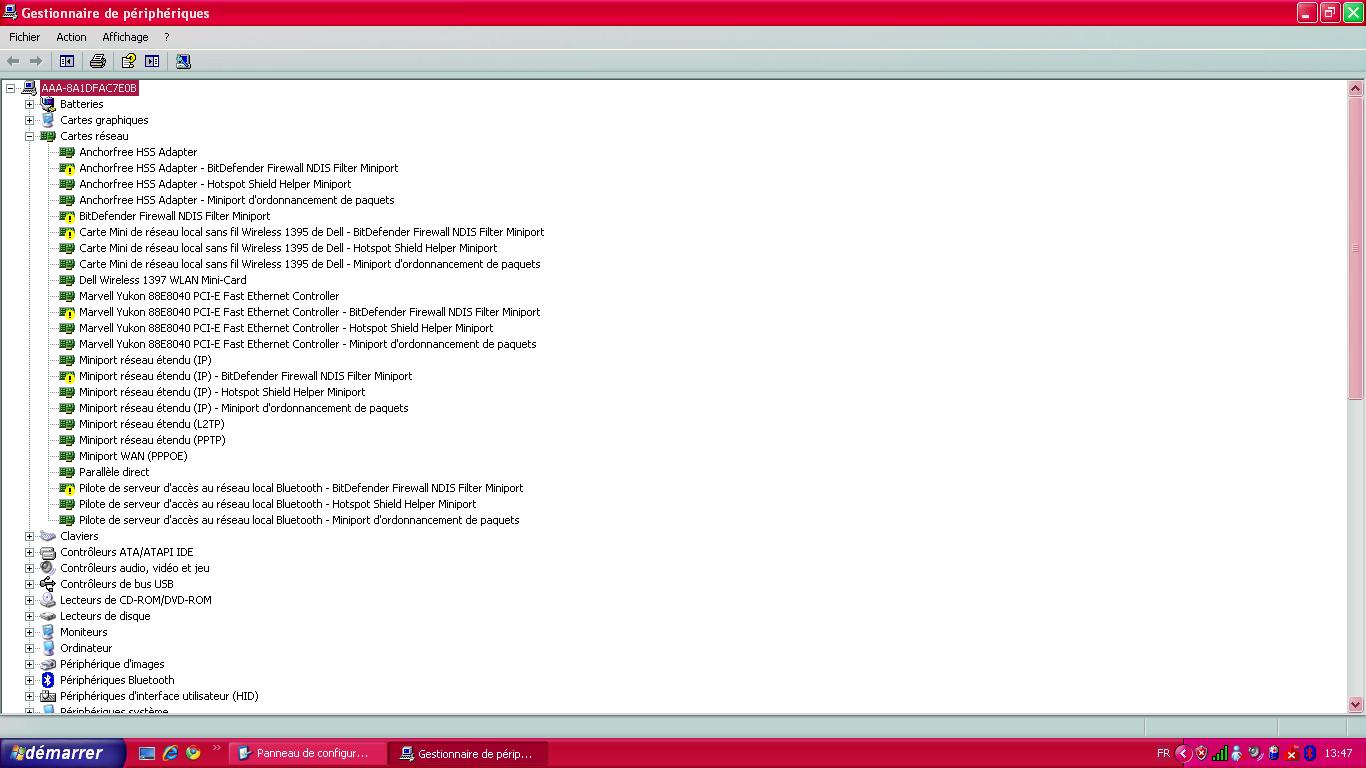1366x768 pixels.
Task: Click the Batteries category icon
Action: pos(47,104)
